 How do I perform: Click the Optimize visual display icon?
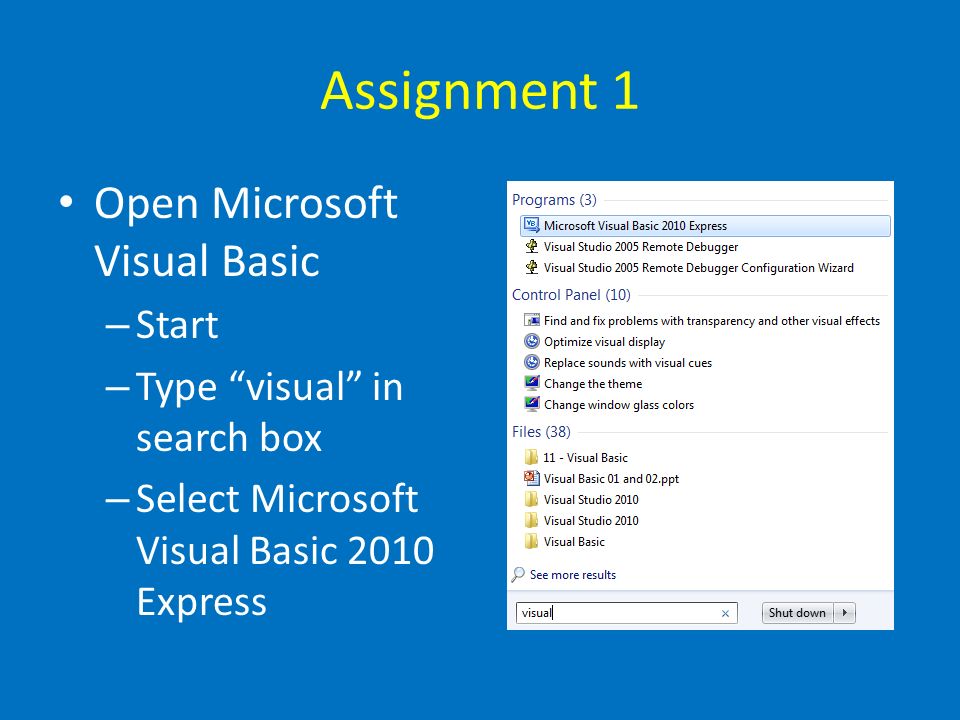point(531,341)
